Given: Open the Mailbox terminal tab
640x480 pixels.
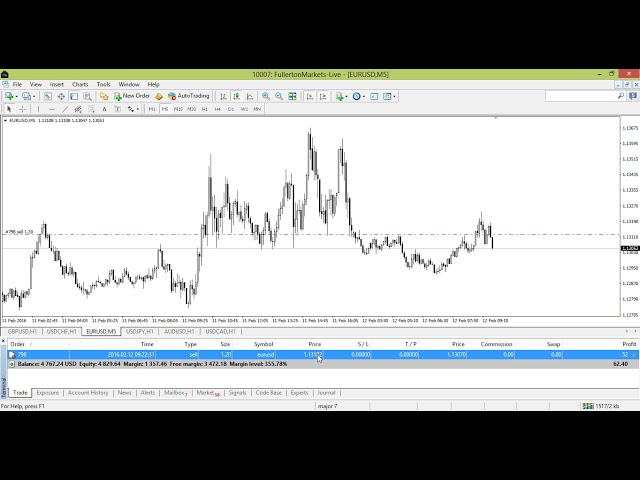Looking at the screenshot, I should (176, 393).
